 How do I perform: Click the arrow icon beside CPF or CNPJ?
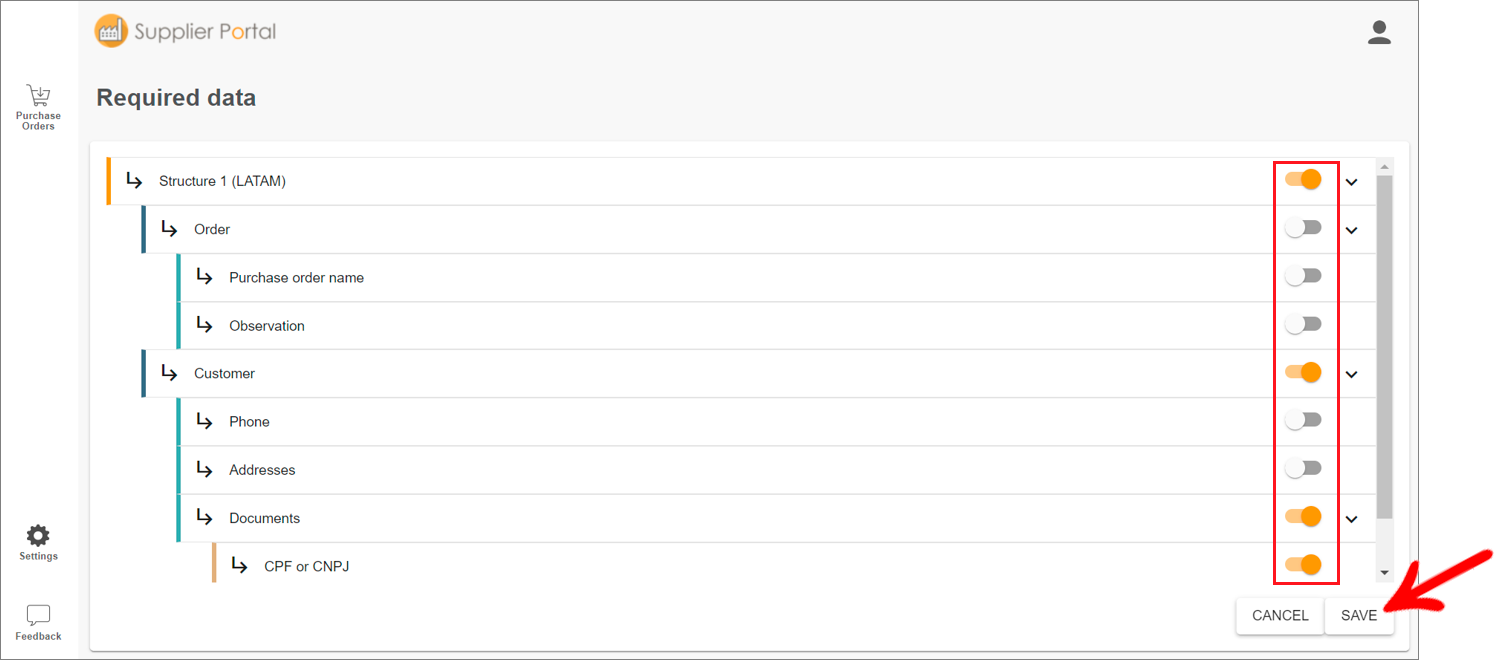click(239, 566)
